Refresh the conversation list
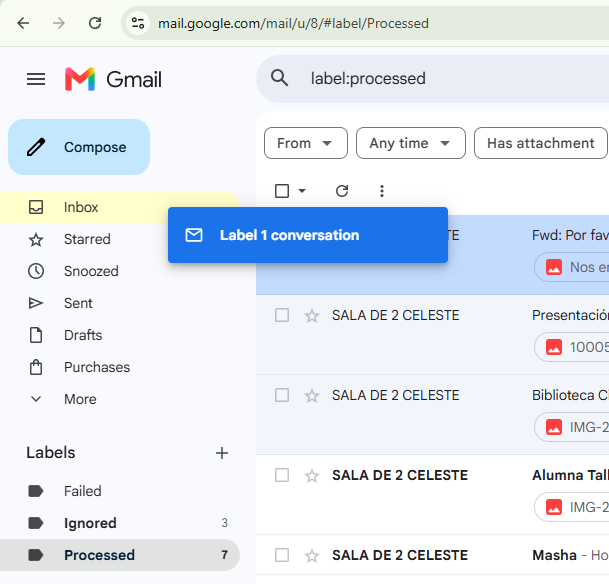This screenshot has width=609, height=584. click(x=342, y=191)
